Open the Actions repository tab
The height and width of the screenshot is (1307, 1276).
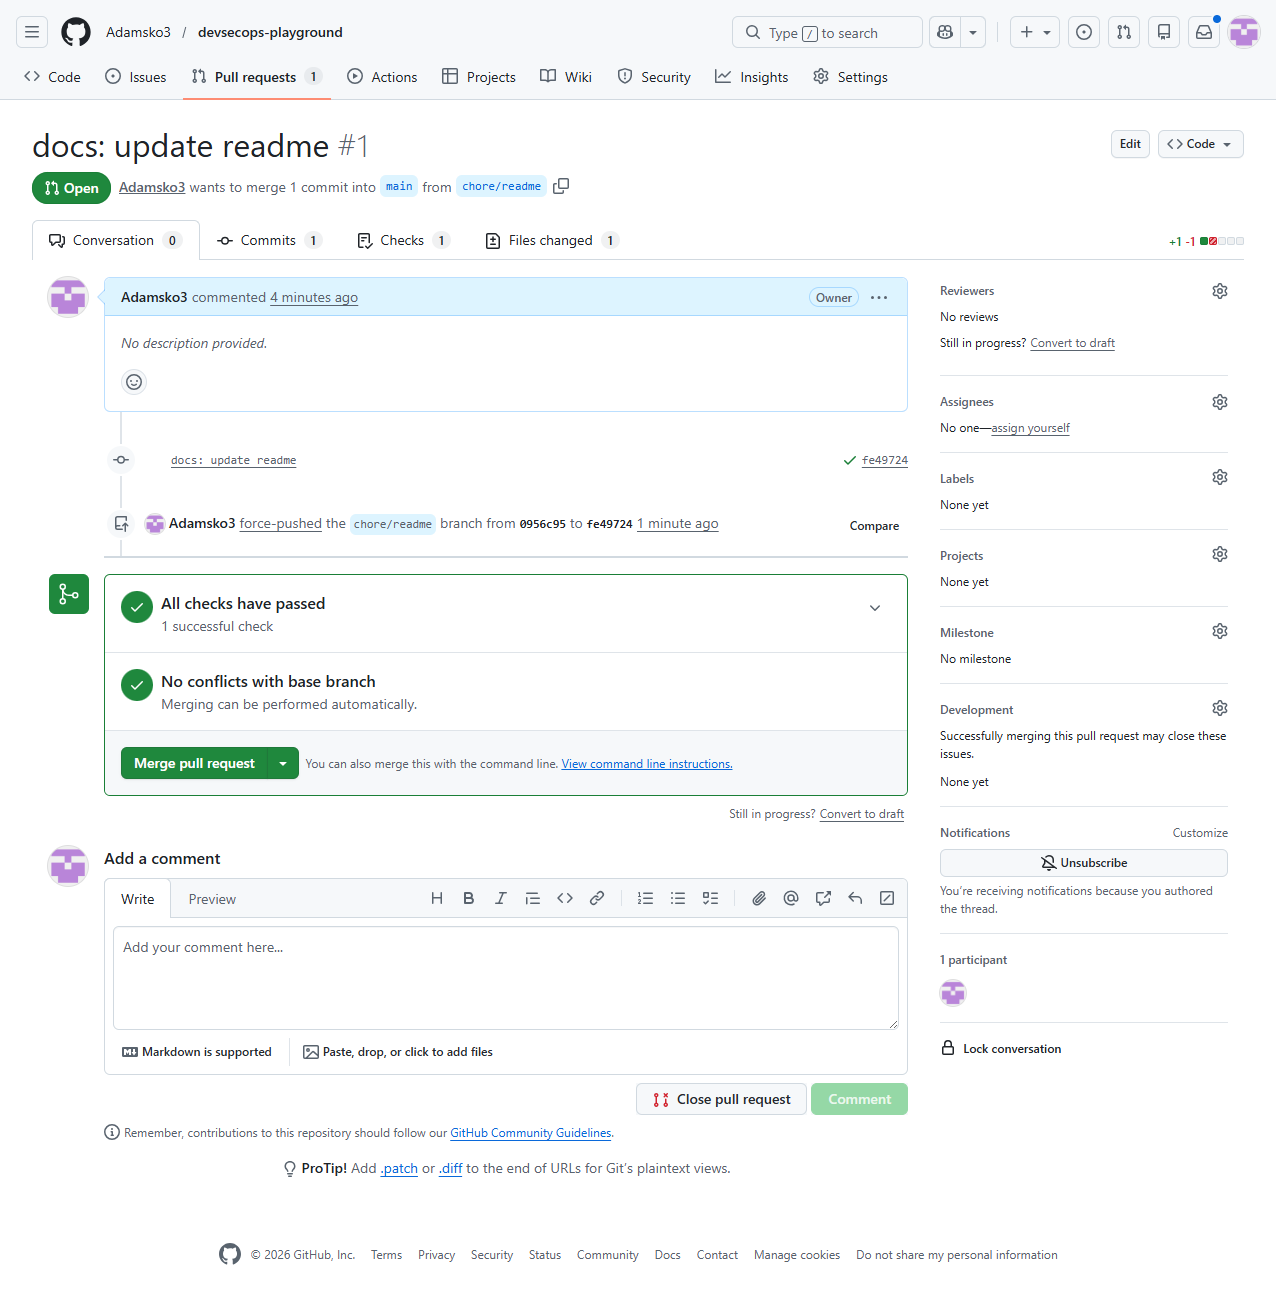tap(382, 77)
